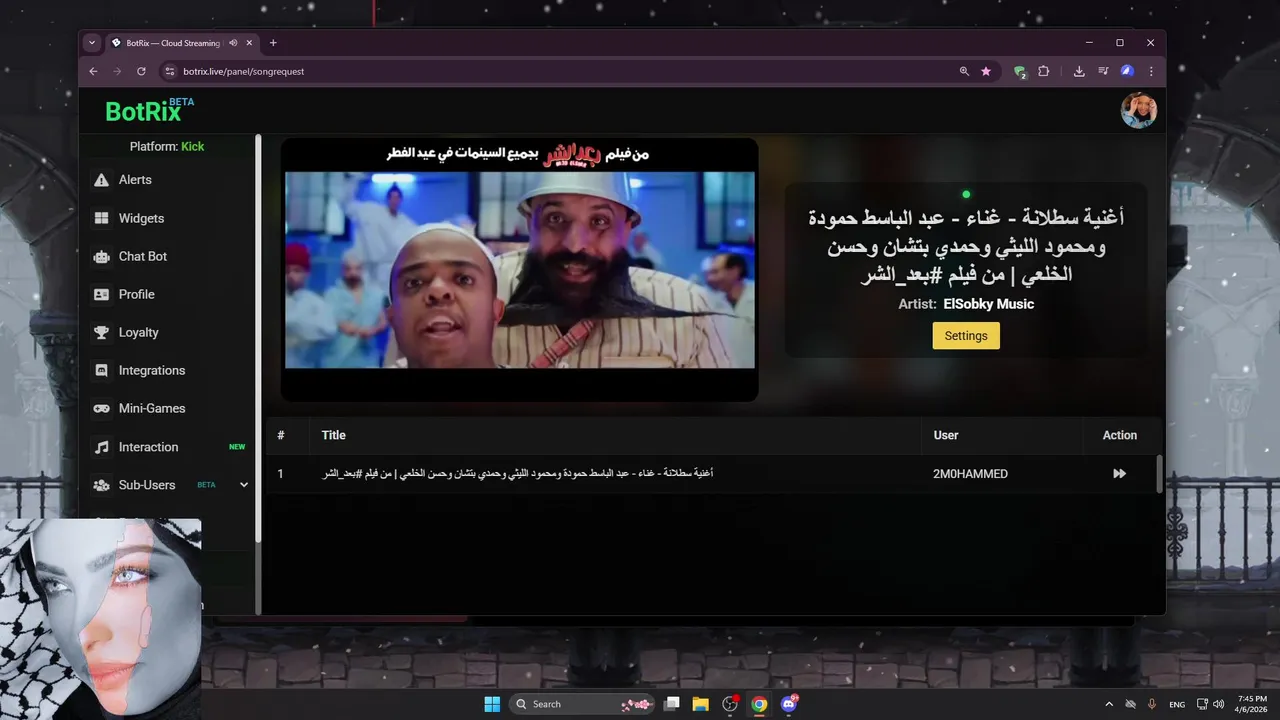
Task: Click the song queue table scrollbar
Action: pos(1160,474)
